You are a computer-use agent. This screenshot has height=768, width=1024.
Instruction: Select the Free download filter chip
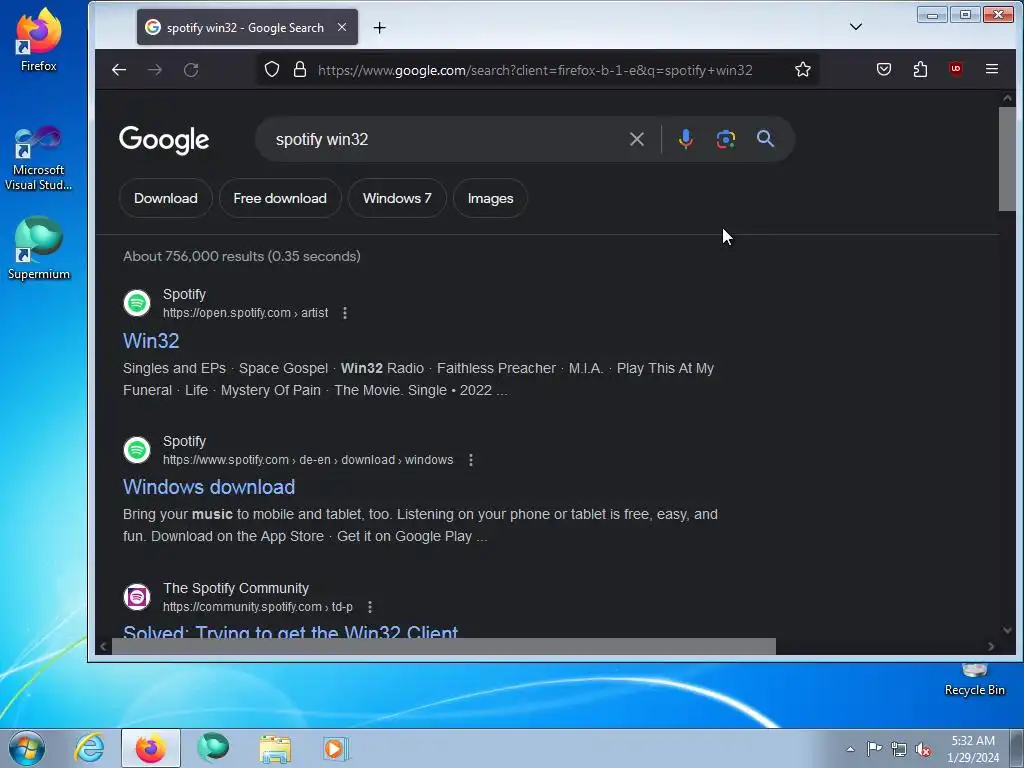(280, 199)
